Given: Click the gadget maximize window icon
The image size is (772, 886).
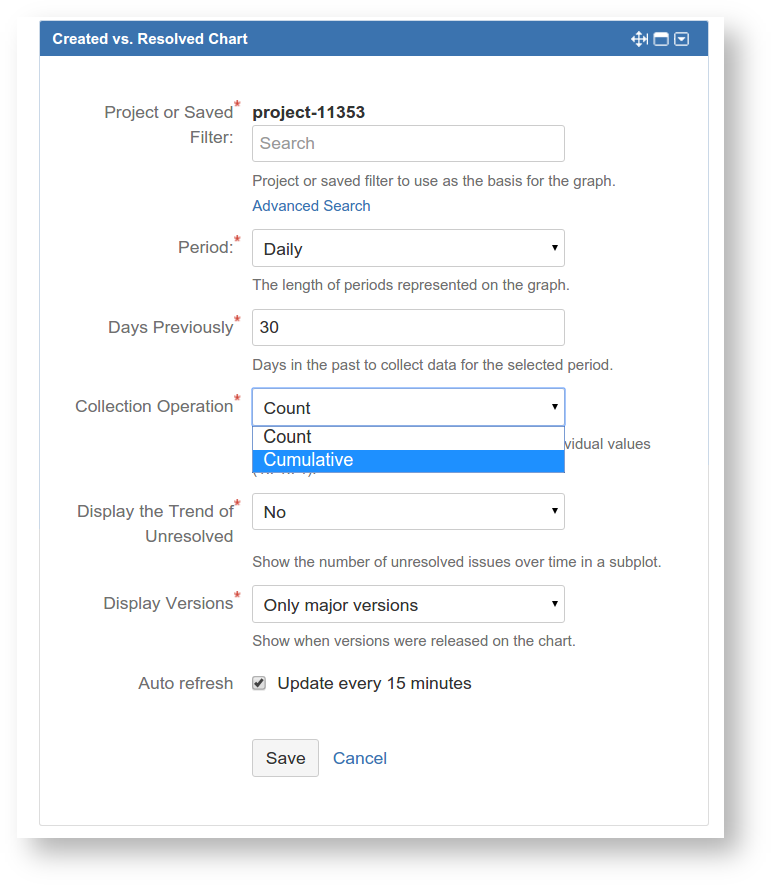Looking at the screenshot, I should pos(660,39).
